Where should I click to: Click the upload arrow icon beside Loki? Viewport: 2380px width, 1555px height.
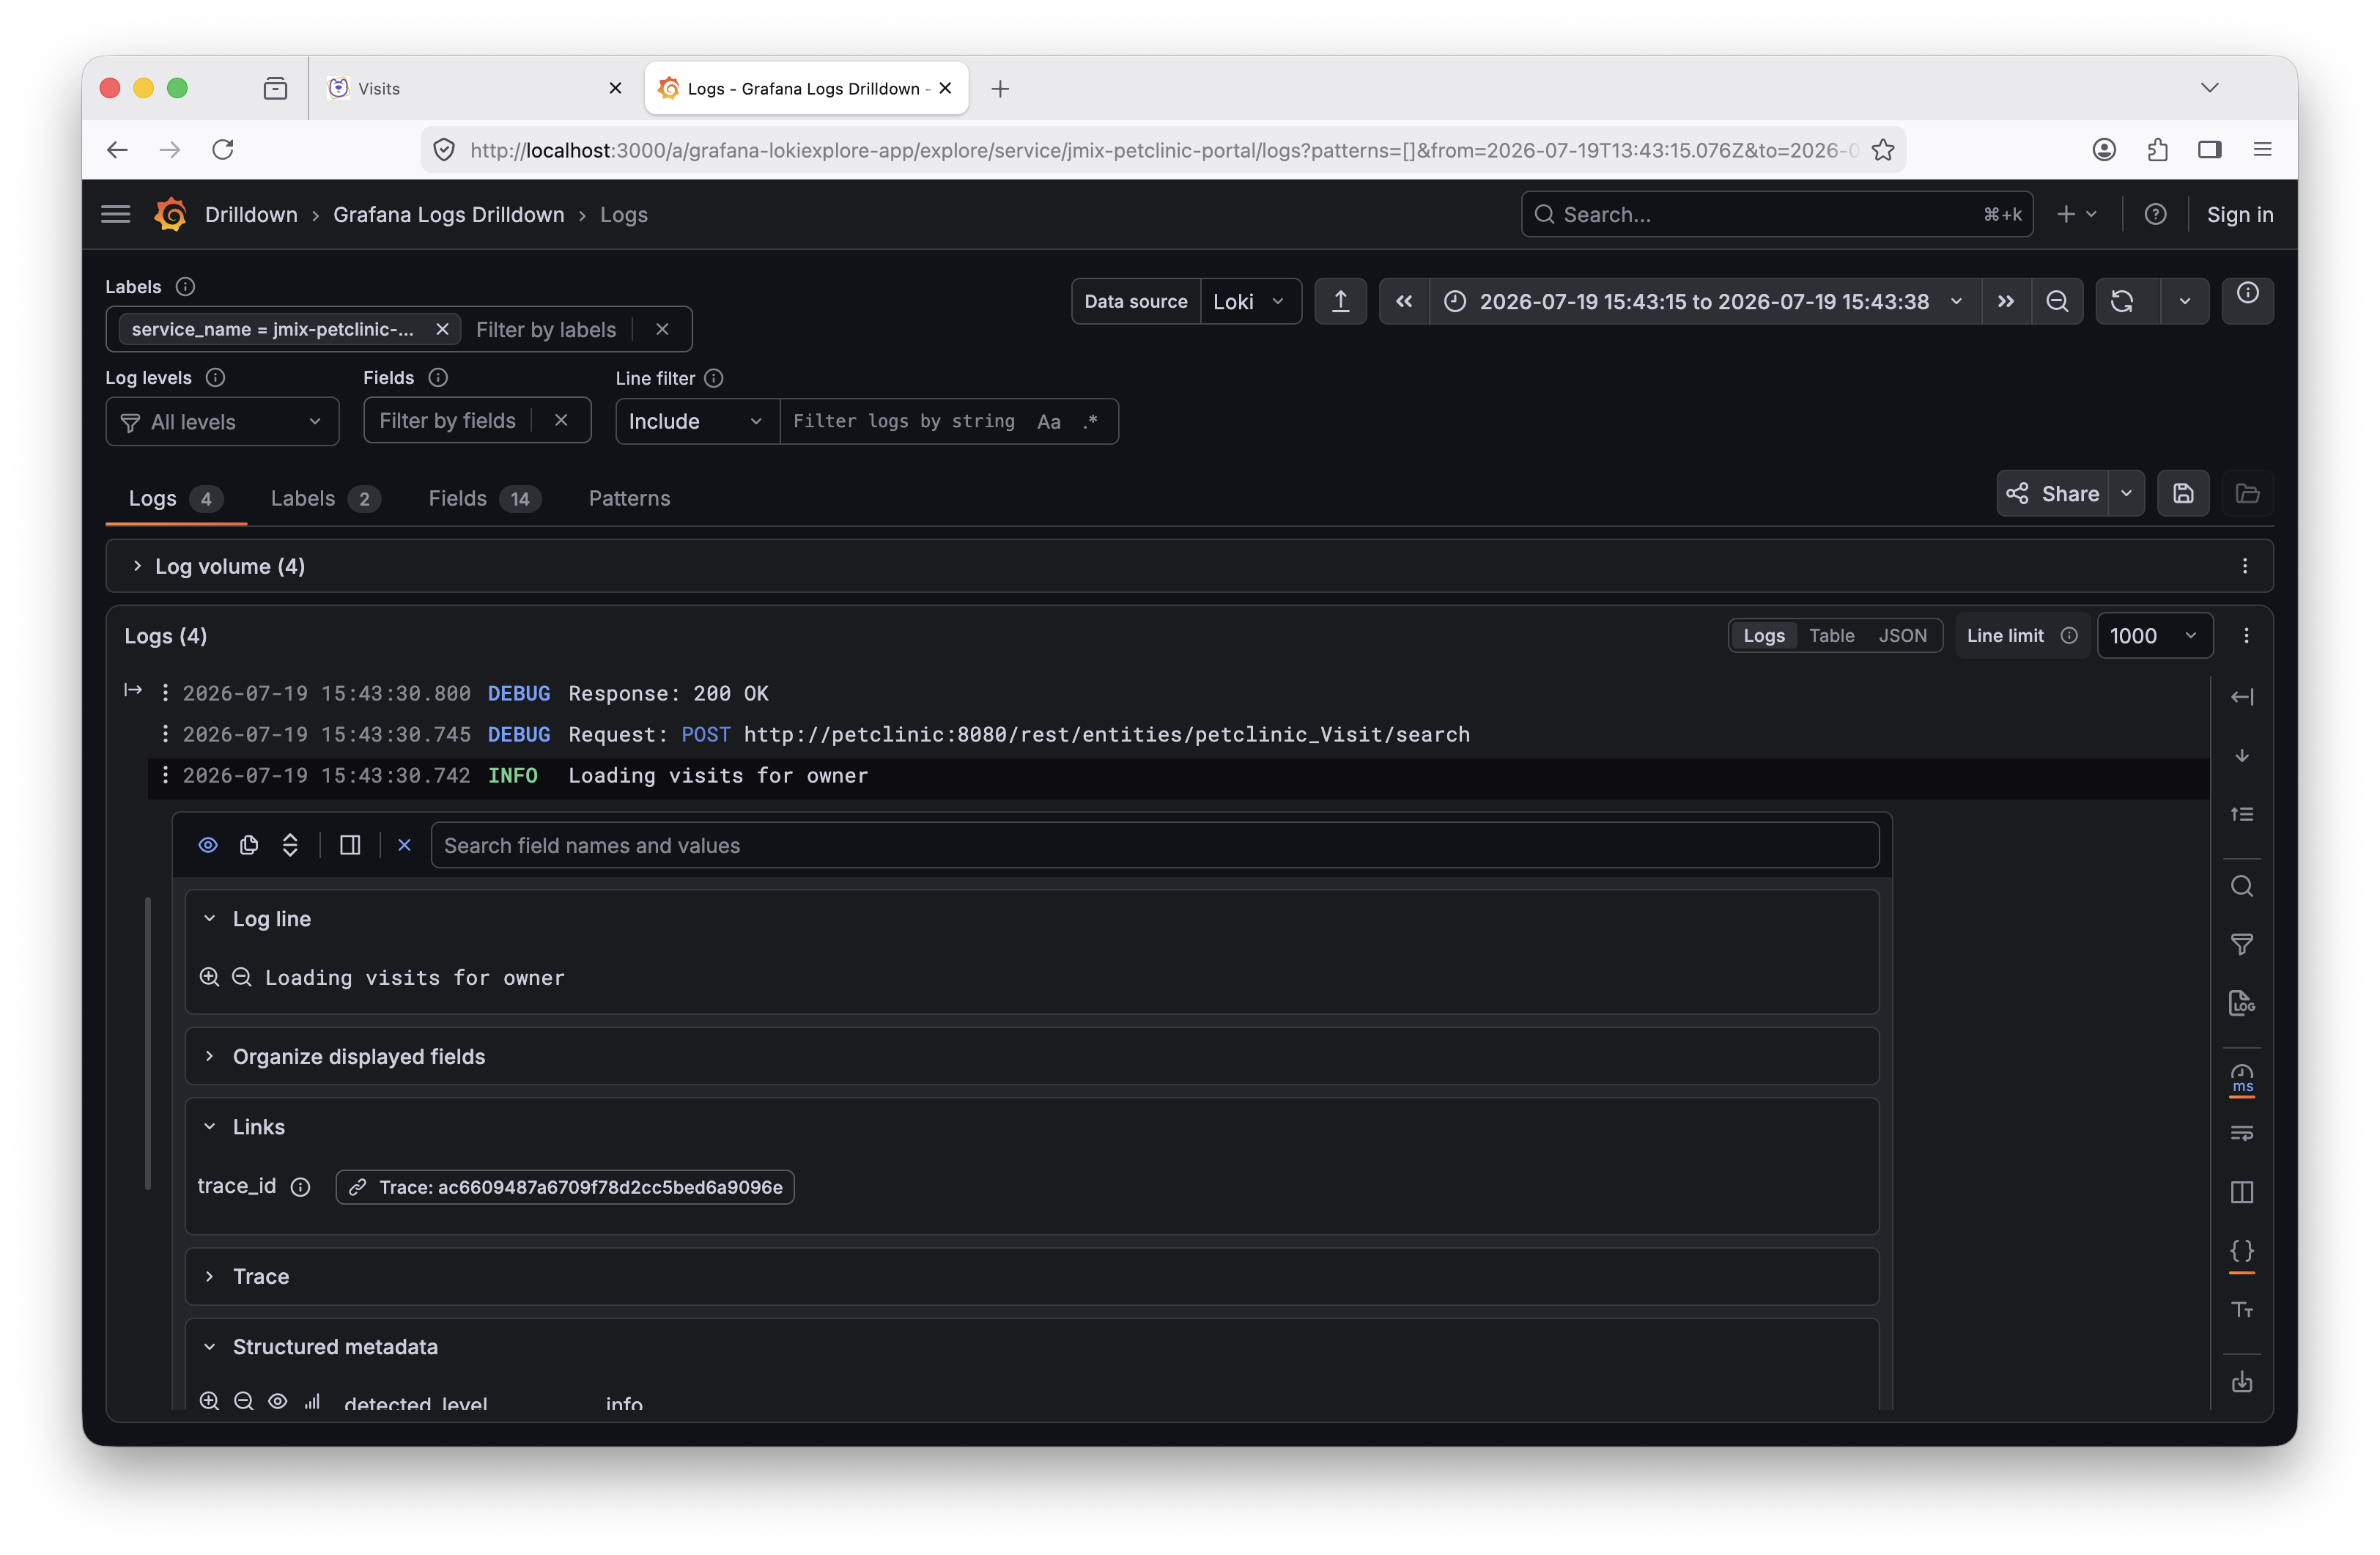tap(1340, 301)
